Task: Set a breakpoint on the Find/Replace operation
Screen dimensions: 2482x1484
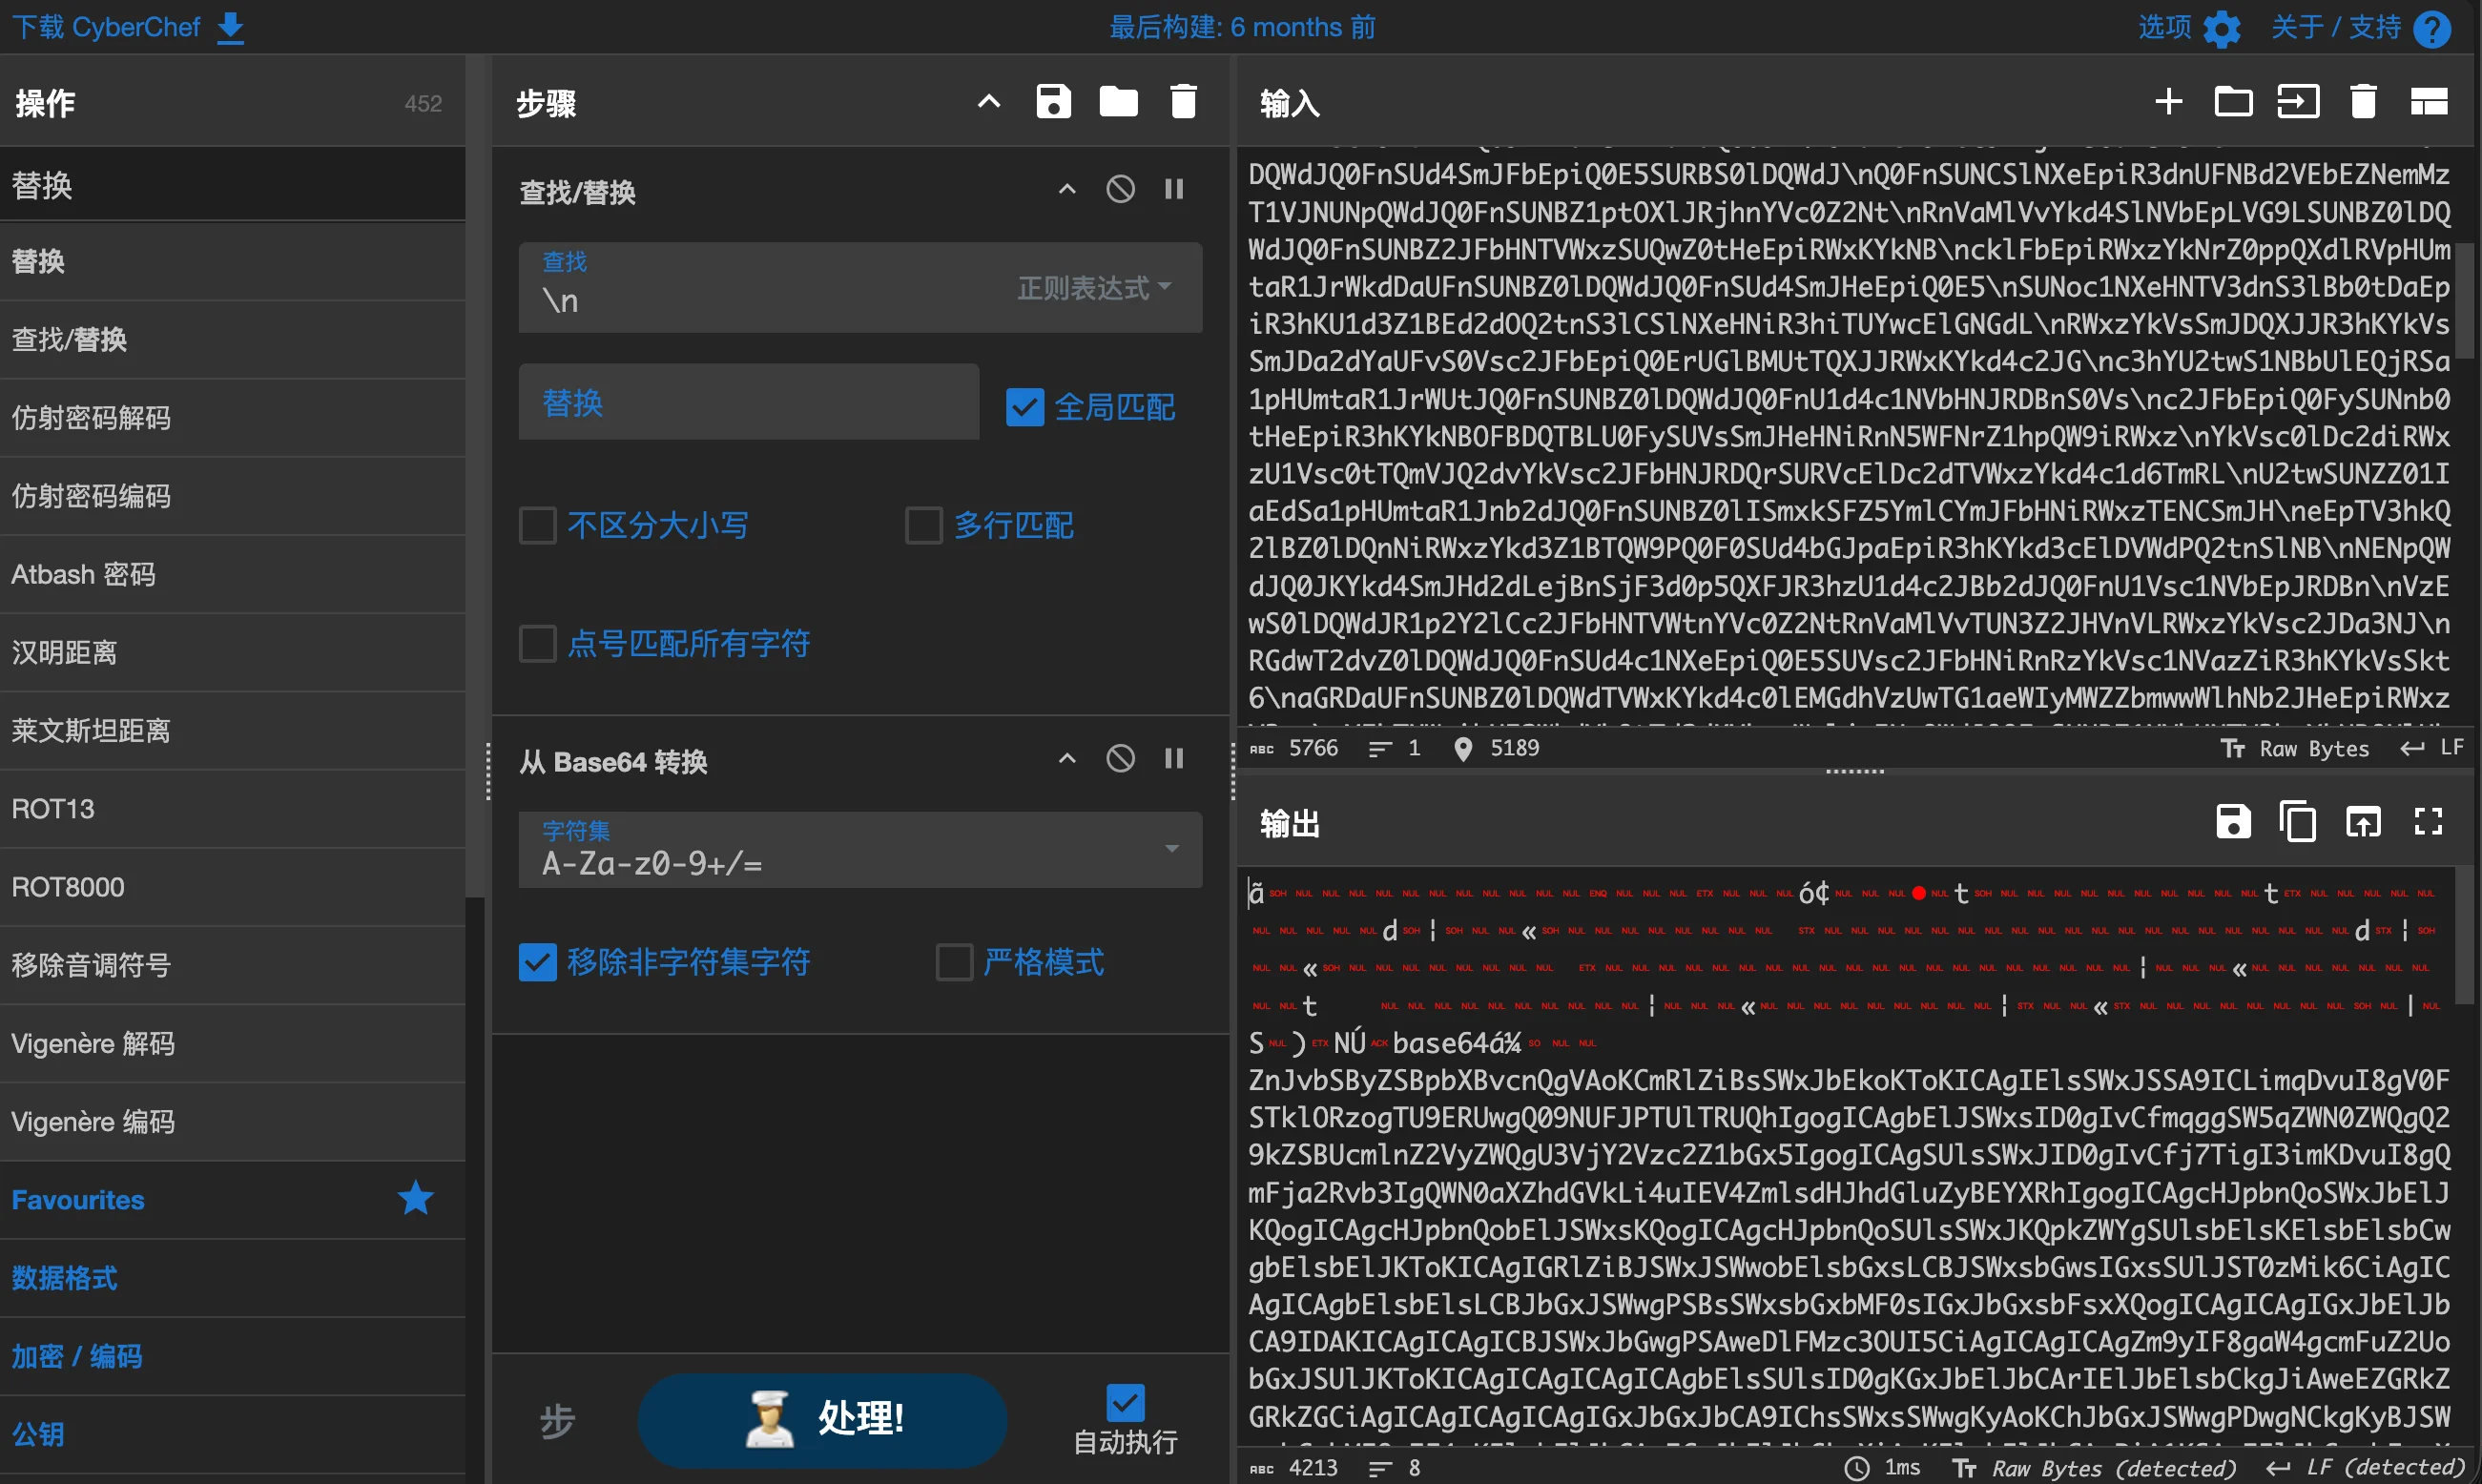Action: coord(1174,189)
